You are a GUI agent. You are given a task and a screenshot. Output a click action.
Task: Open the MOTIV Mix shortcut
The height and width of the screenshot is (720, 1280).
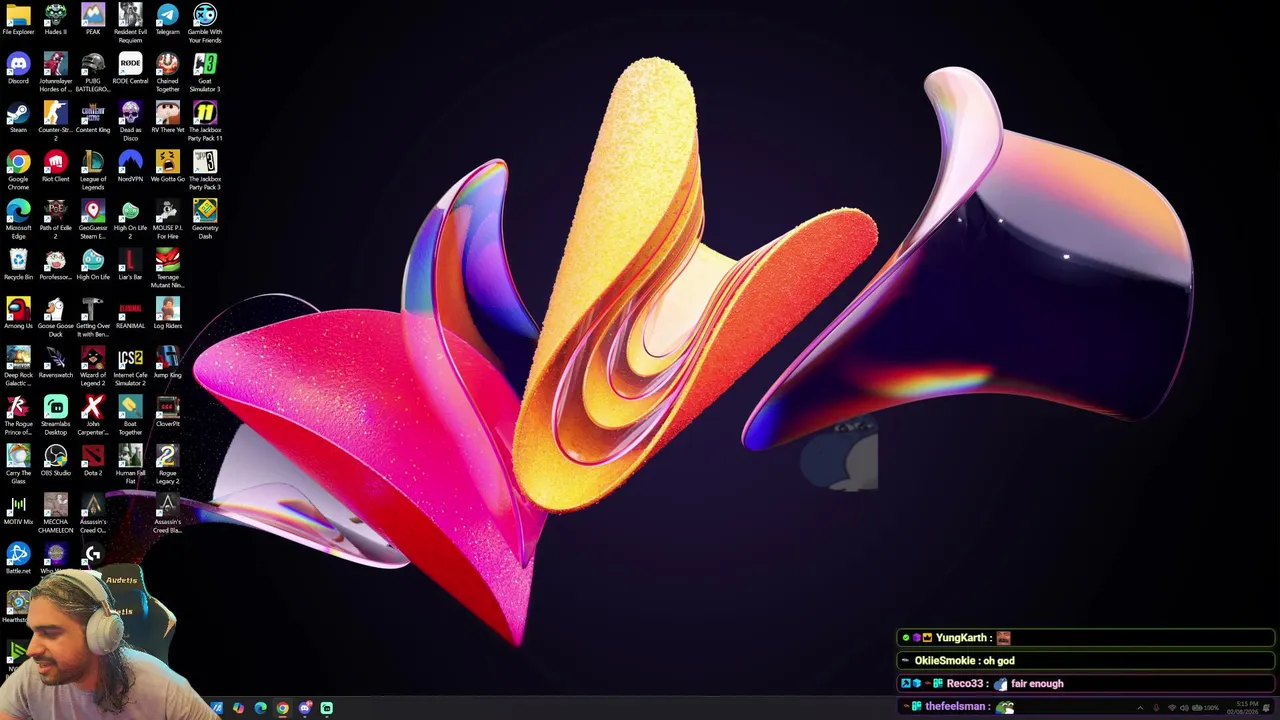pyautogui.click(x=18, y=510)
